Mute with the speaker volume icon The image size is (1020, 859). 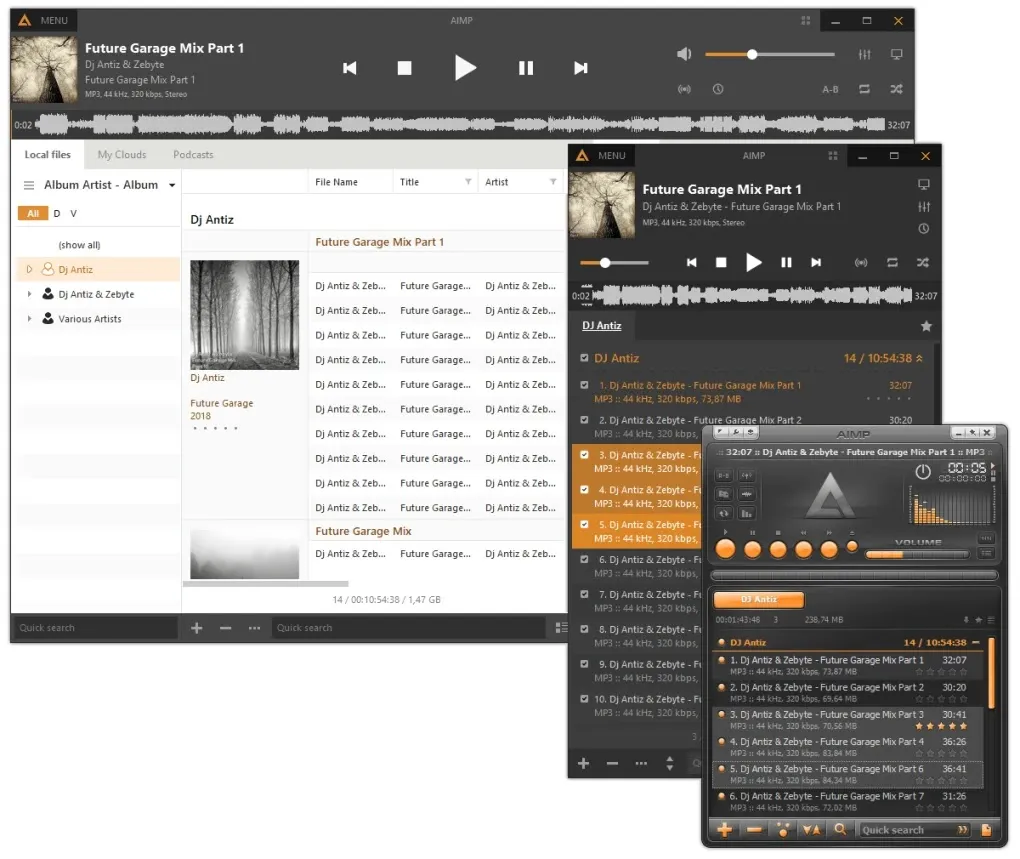point(684,54)
